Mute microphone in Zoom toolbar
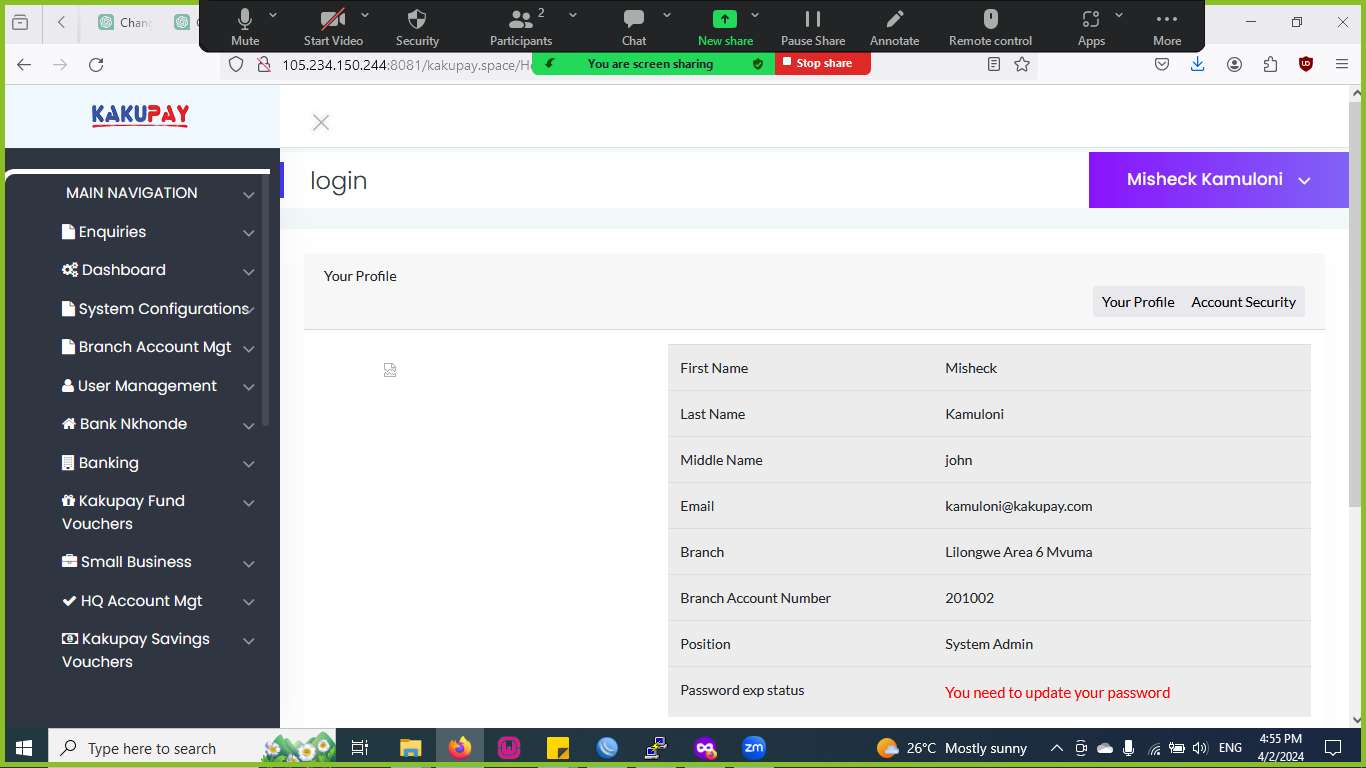Image resolution: width=1366 pixels, height=768 pixels. pyautogui.click(x=245, y=27)
